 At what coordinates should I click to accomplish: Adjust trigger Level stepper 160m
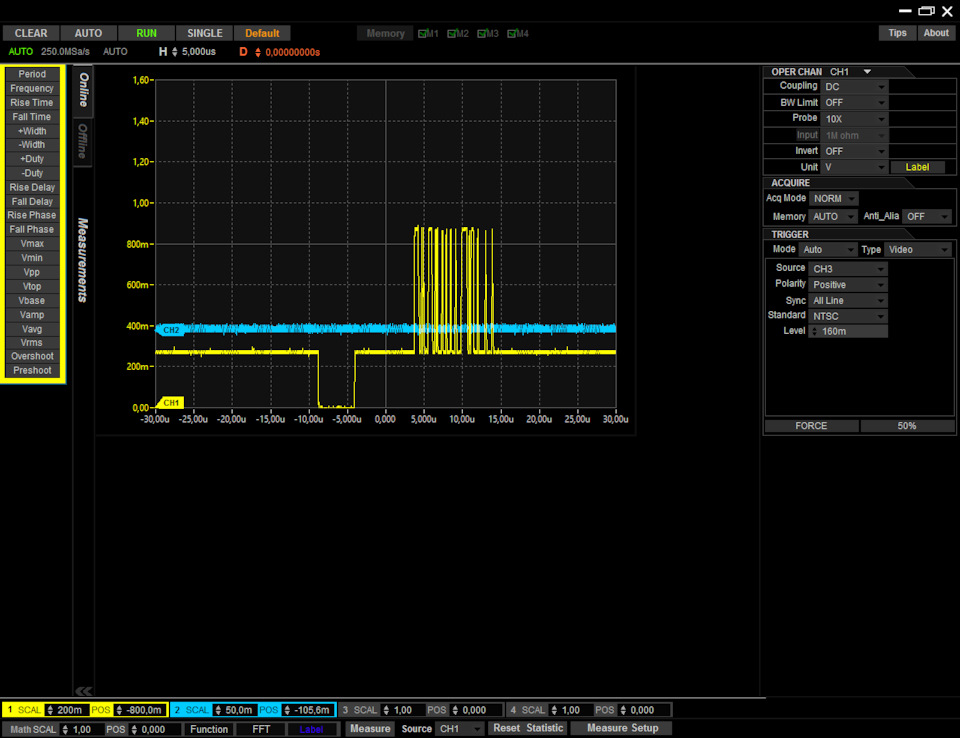click(x=814, y=331)
